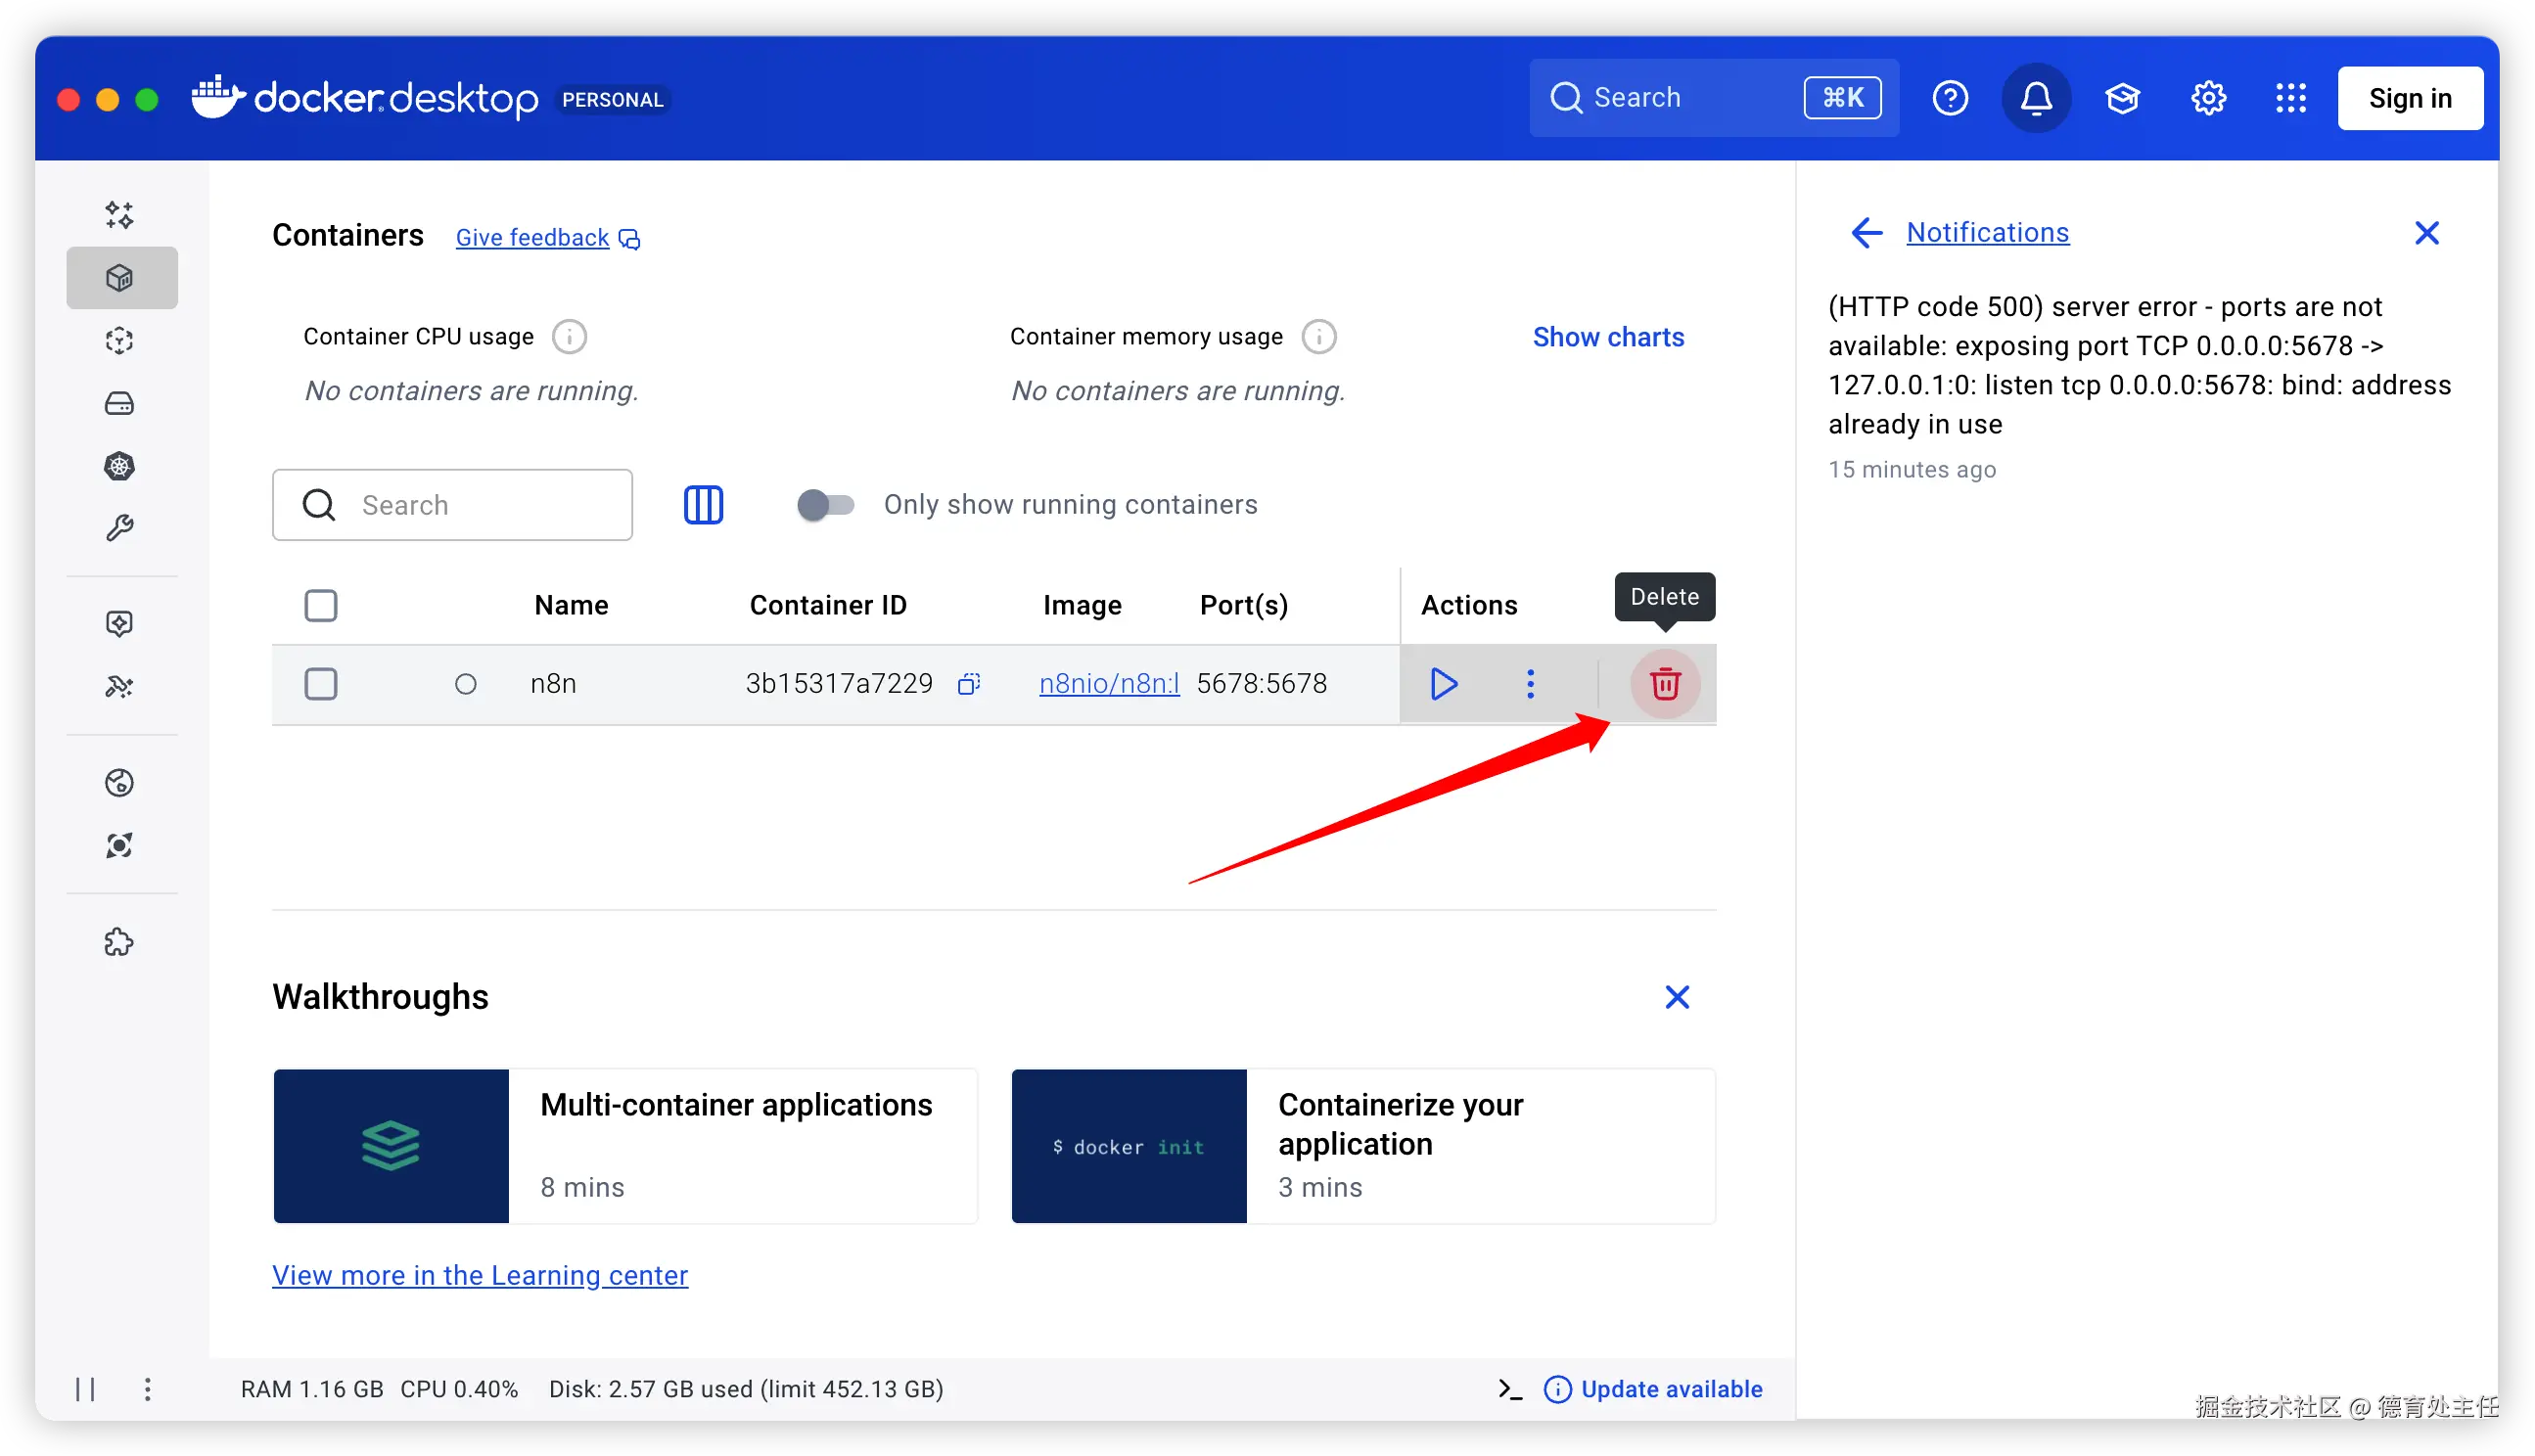Open column display options button
The height and width of the screenshot is (1456, 2535).
(x=703, y=505)
